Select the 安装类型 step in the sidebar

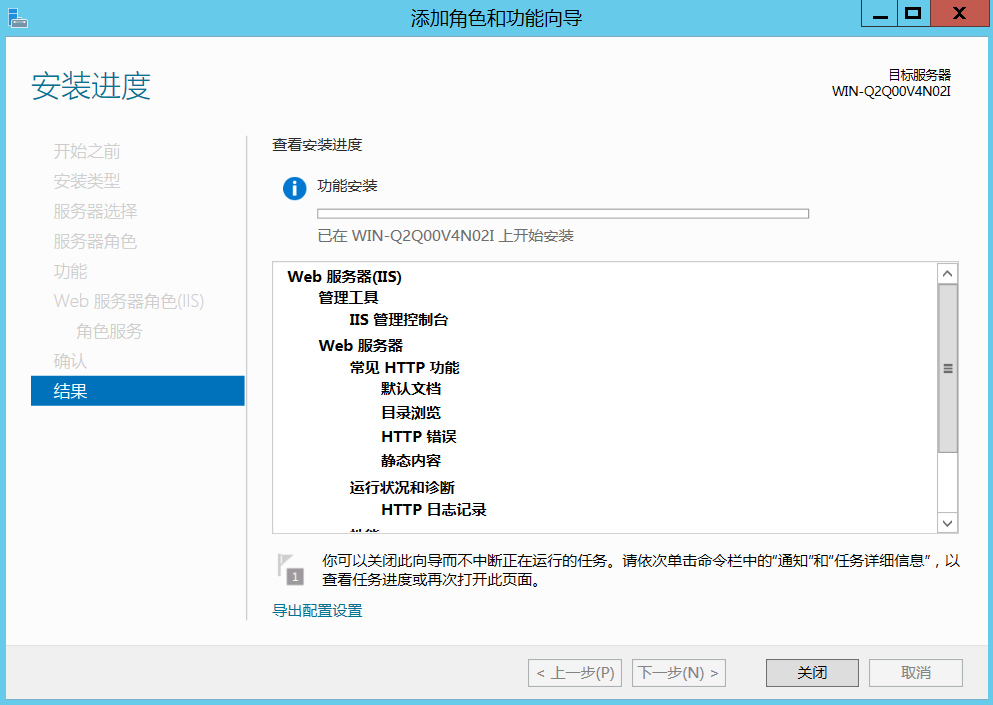[x=87, y=181]
